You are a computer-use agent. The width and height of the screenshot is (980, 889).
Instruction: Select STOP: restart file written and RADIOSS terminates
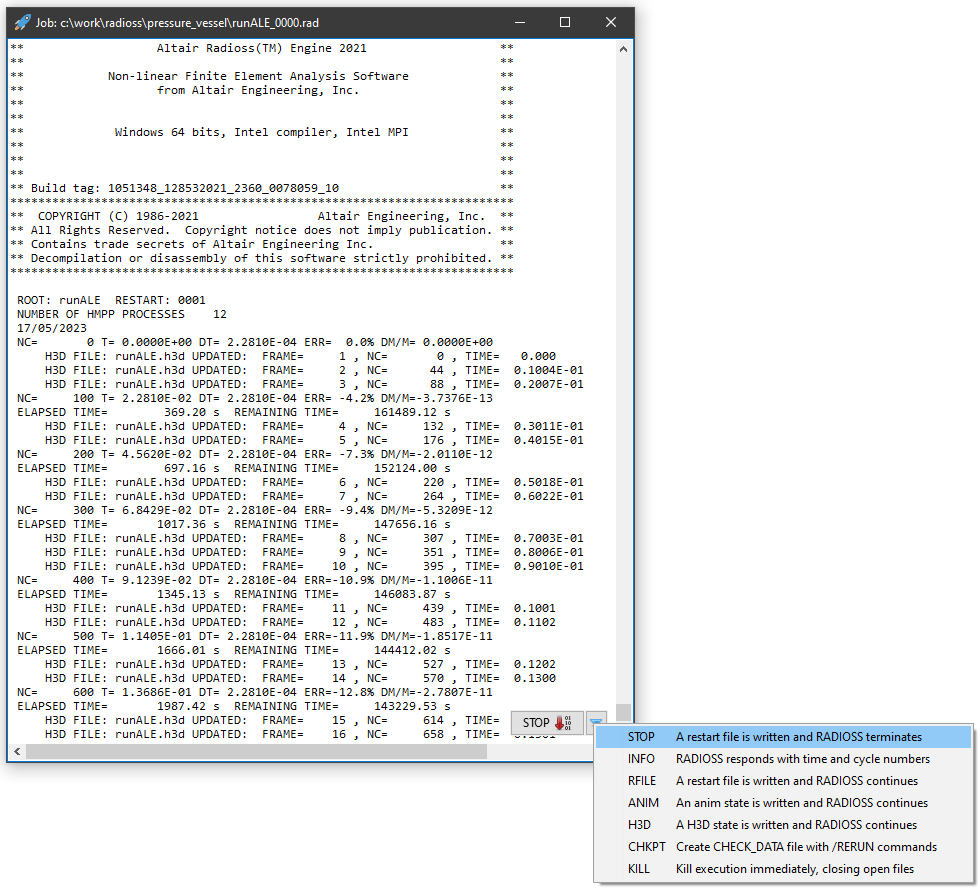[783, 737]
